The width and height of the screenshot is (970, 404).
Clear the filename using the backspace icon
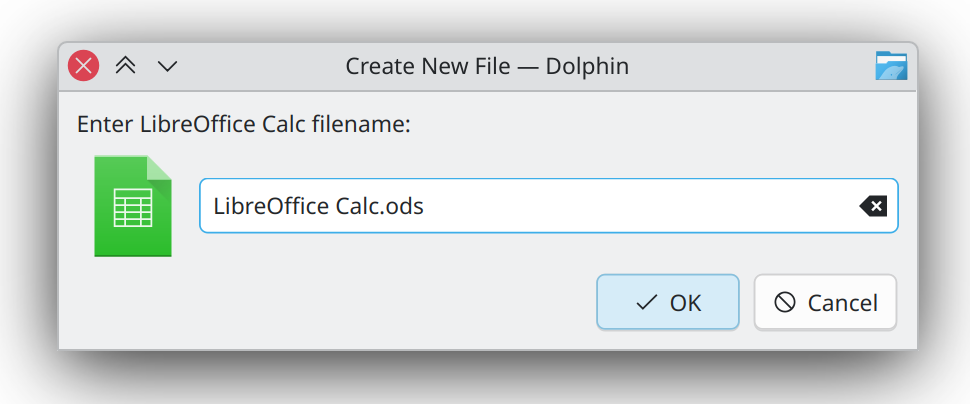[873, 206]
